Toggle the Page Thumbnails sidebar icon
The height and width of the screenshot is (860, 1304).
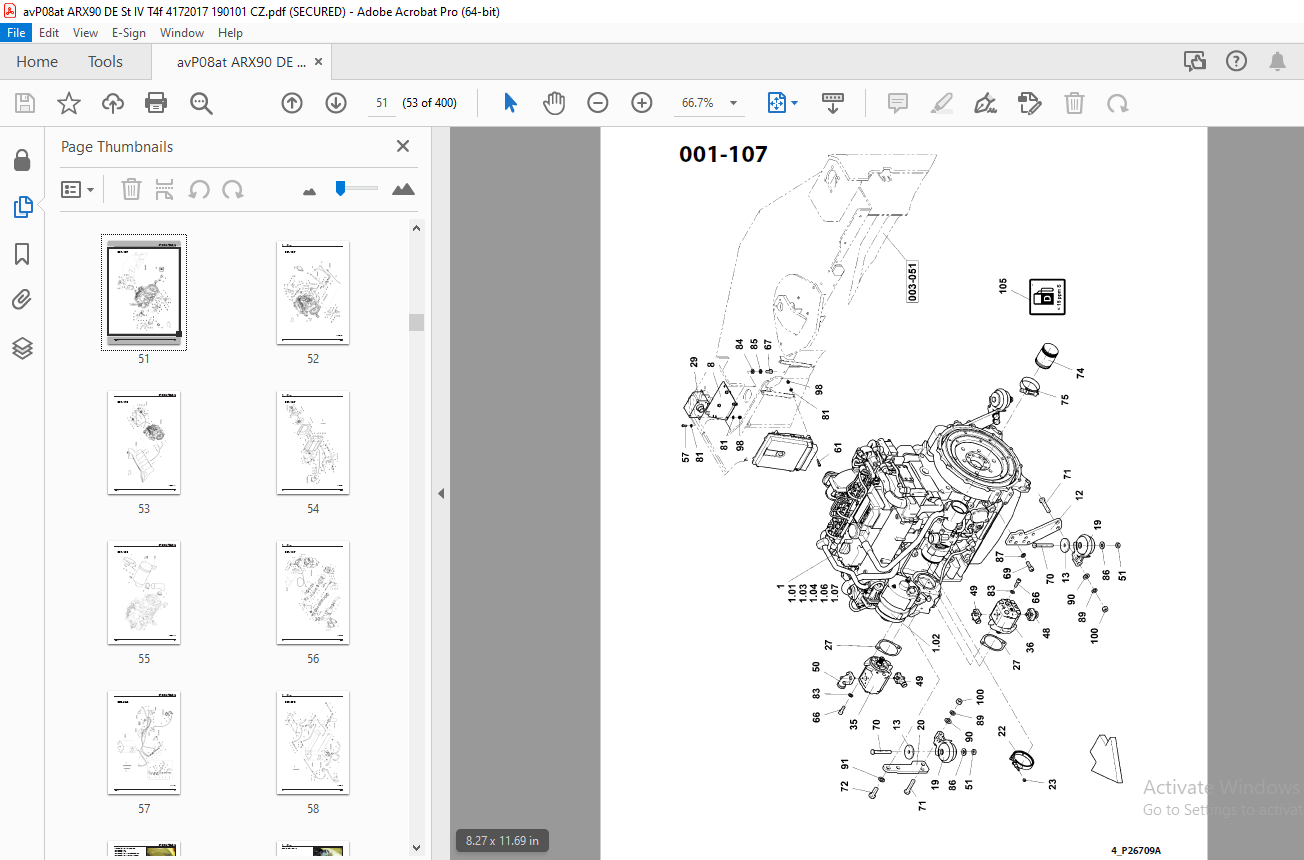point(22,207)
